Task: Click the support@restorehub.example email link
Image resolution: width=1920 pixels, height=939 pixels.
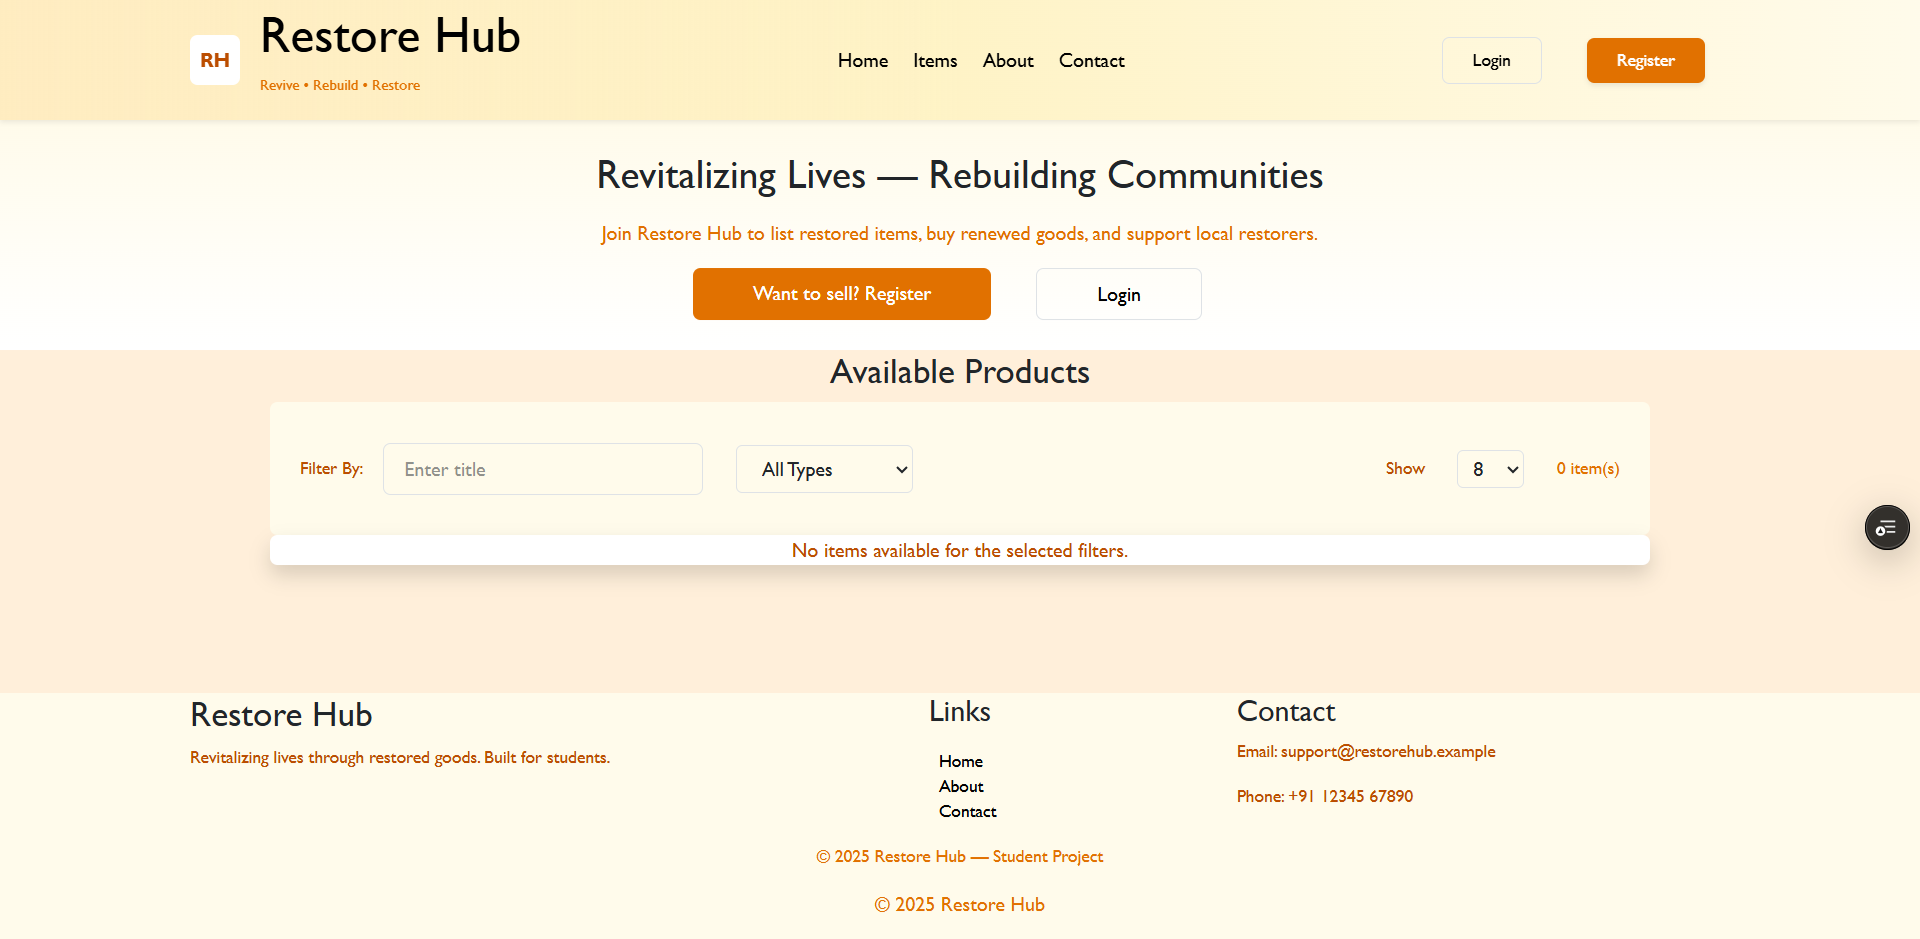Action: (x=1387, y=751)
